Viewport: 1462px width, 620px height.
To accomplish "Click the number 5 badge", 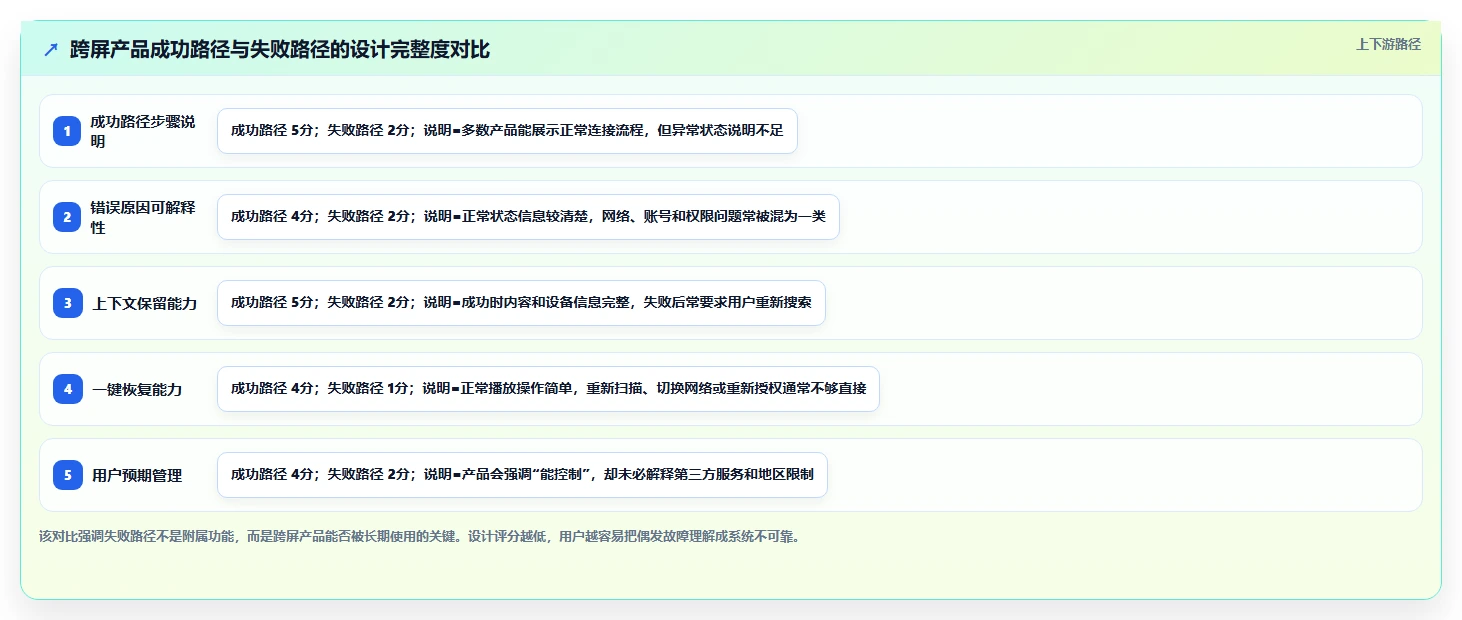I will pyautogui.click(x=68, y=475).
